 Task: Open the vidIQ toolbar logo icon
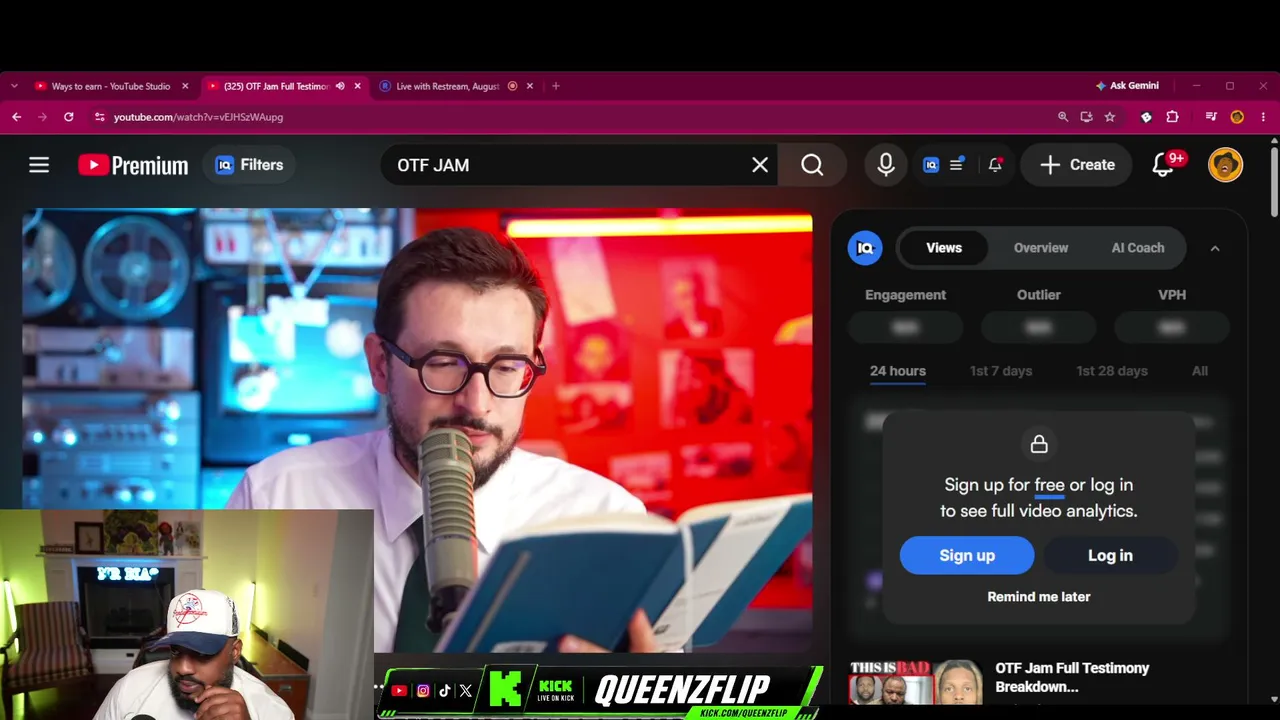pos(931,165)
